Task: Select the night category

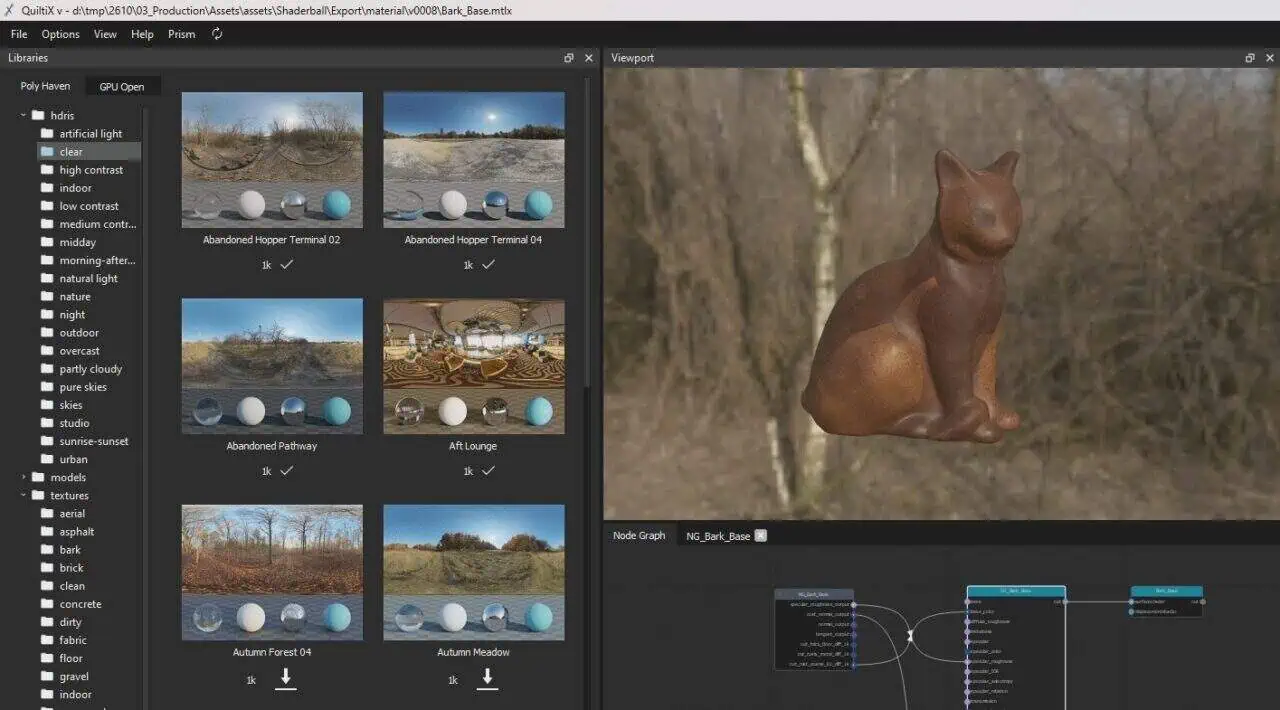Action: click(72, 315)
